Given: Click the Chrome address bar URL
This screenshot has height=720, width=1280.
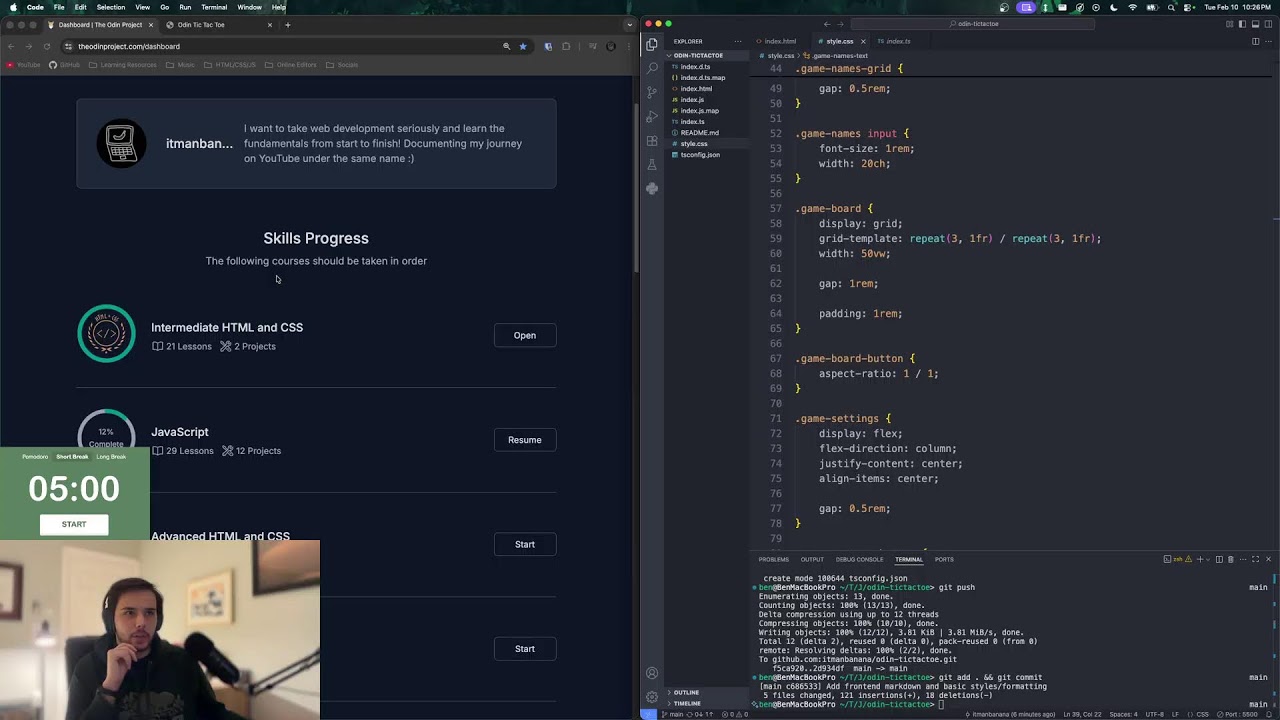Looking at the screenshot, I should pos(129,46).
